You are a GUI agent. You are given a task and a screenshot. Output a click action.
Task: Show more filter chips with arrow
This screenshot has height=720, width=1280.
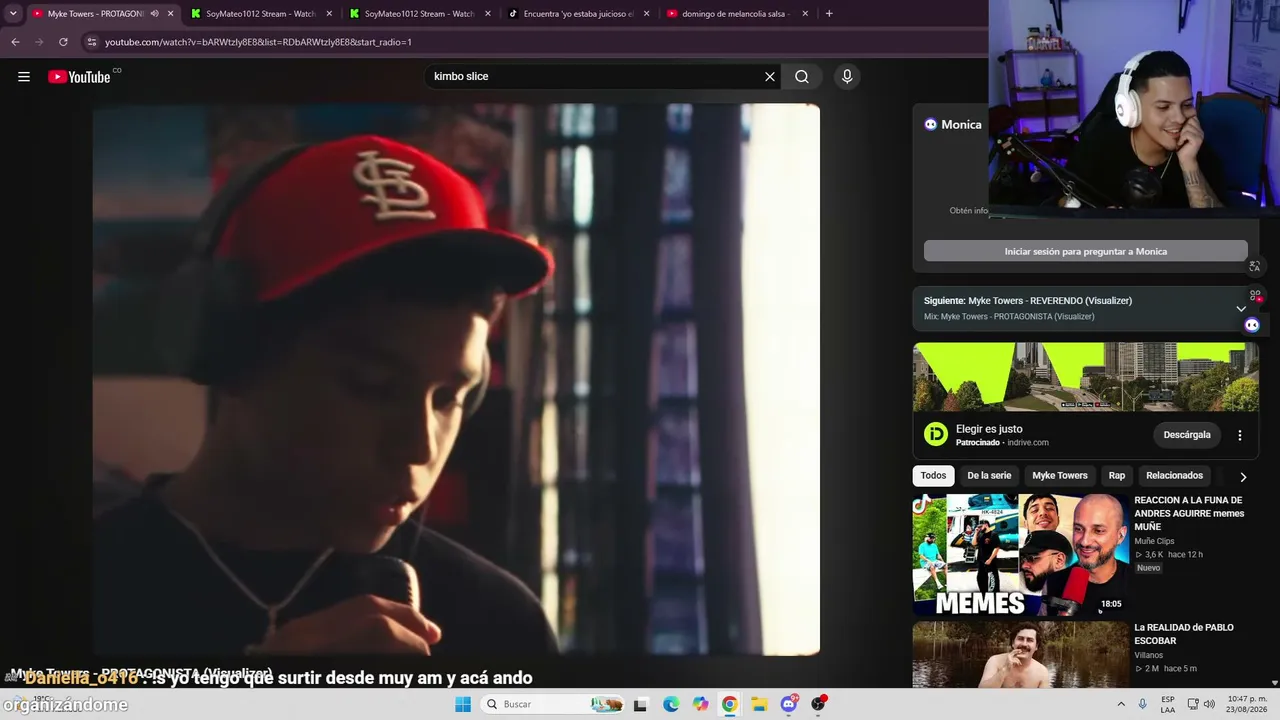[1243, 477]
